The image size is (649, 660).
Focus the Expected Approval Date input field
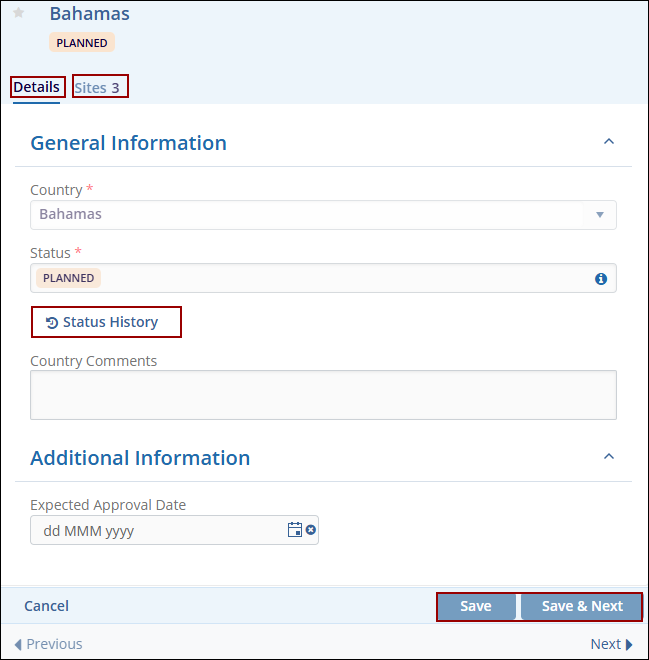160,530
